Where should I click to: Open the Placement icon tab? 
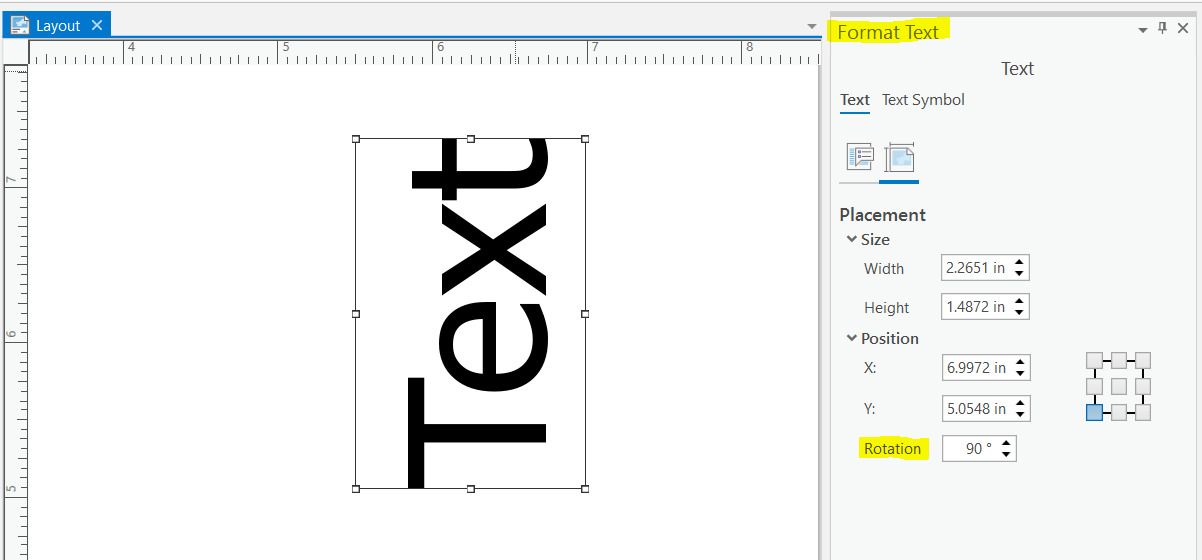click(x=900, y=157)
